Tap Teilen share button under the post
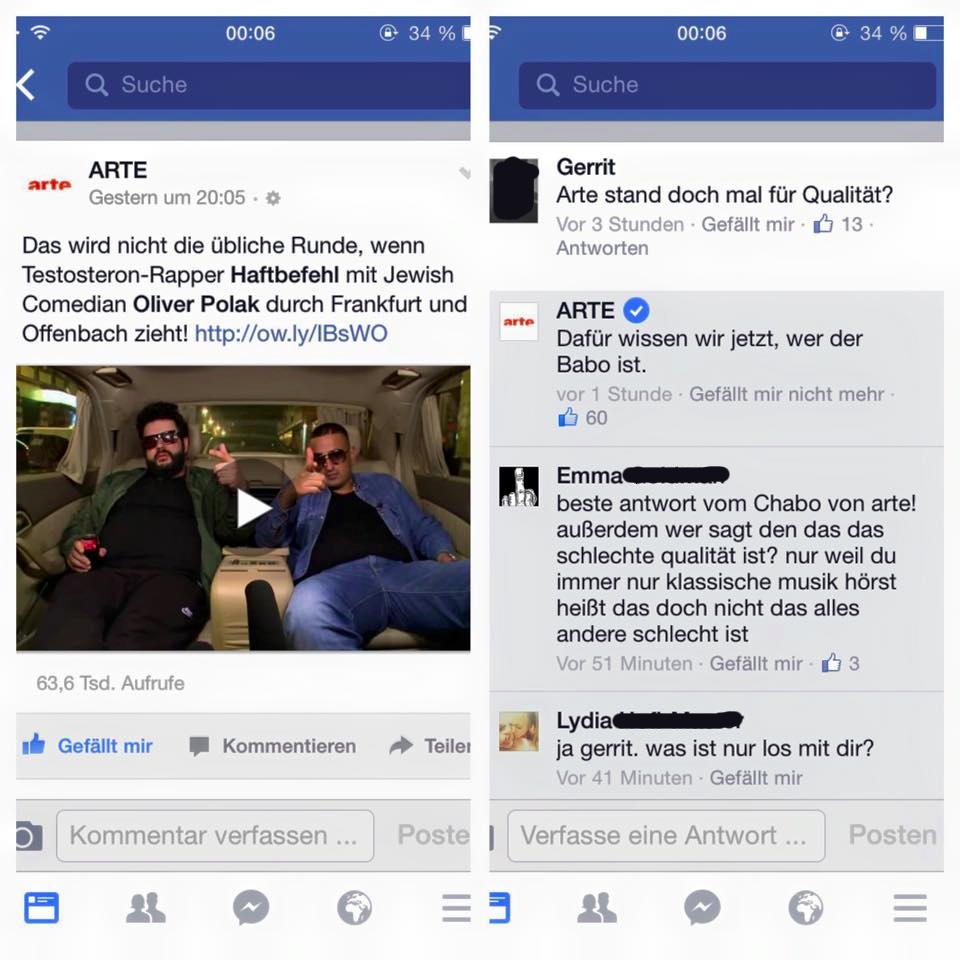The image size is (960, 960). tap(430, 746)
